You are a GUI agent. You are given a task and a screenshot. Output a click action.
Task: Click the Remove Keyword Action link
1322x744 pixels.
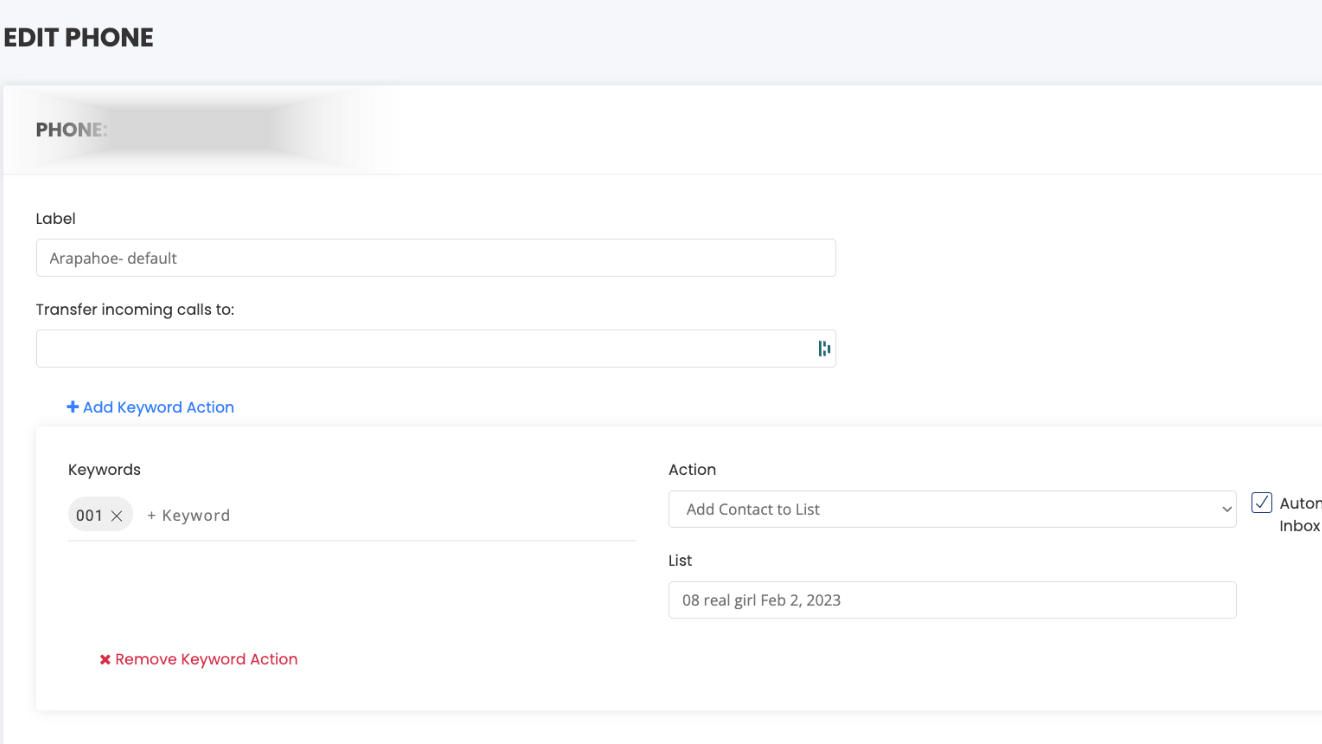pyautogui.click(x=206, y=660)
